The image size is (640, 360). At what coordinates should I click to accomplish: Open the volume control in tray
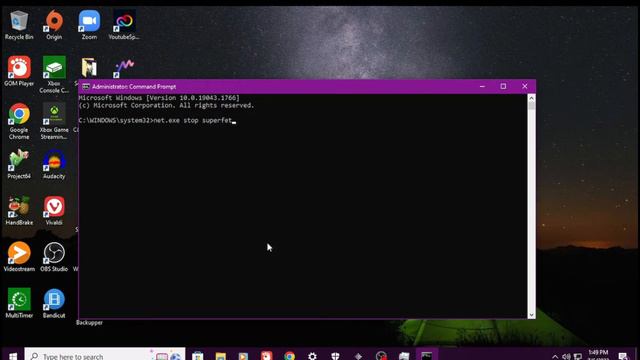tap(566, 357)
